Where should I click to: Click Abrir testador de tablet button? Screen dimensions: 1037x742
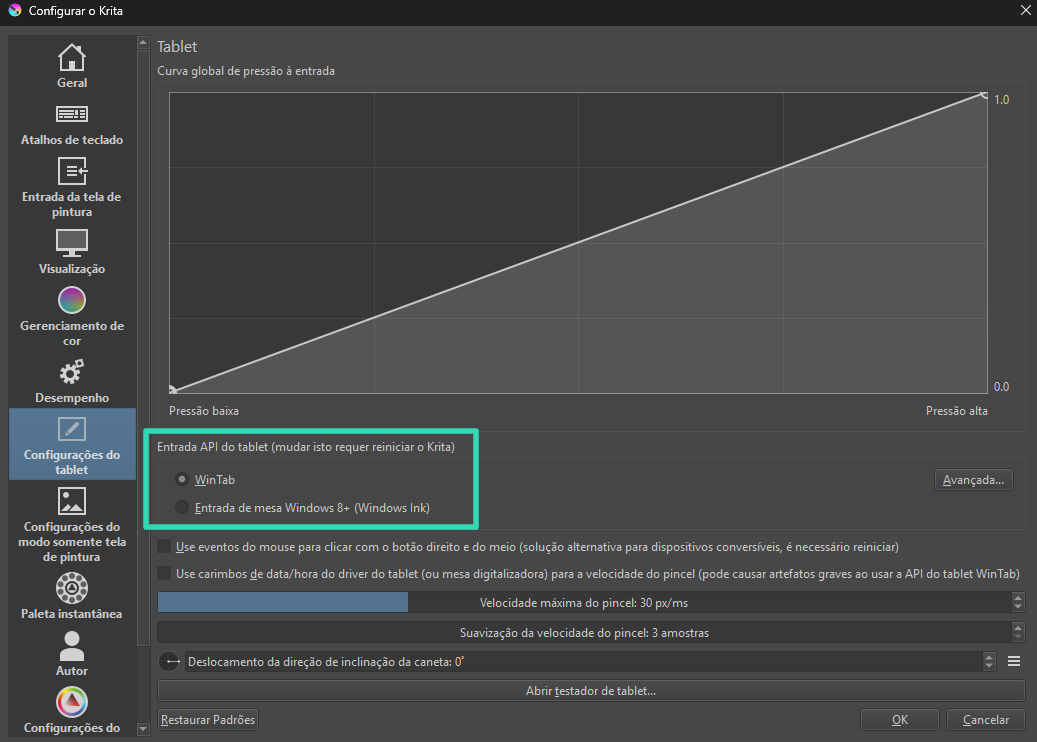pyautogui.click(x=591, y=690)
